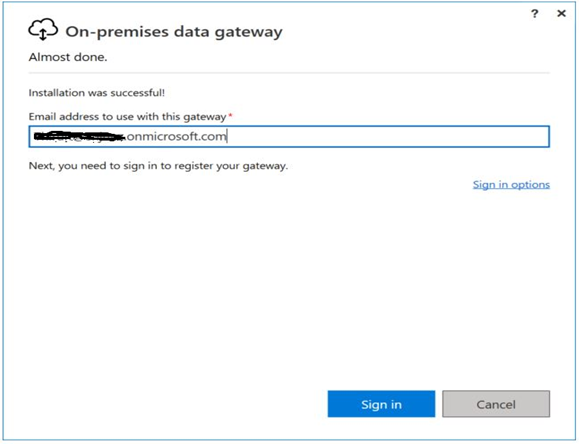Click the red required-field asterisk
Viewport: 579px width, 444px height.
(x=230, y=115)
